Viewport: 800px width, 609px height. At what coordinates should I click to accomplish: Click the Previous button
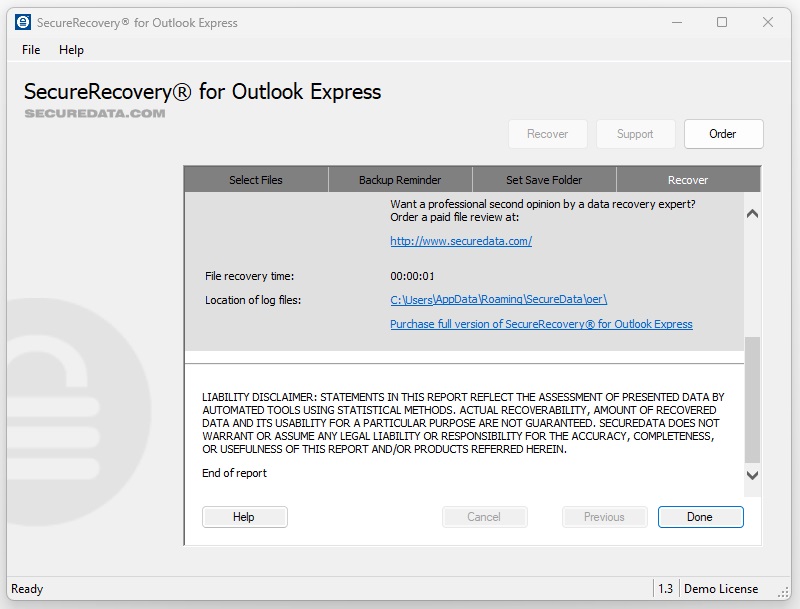tap(604, 517)
